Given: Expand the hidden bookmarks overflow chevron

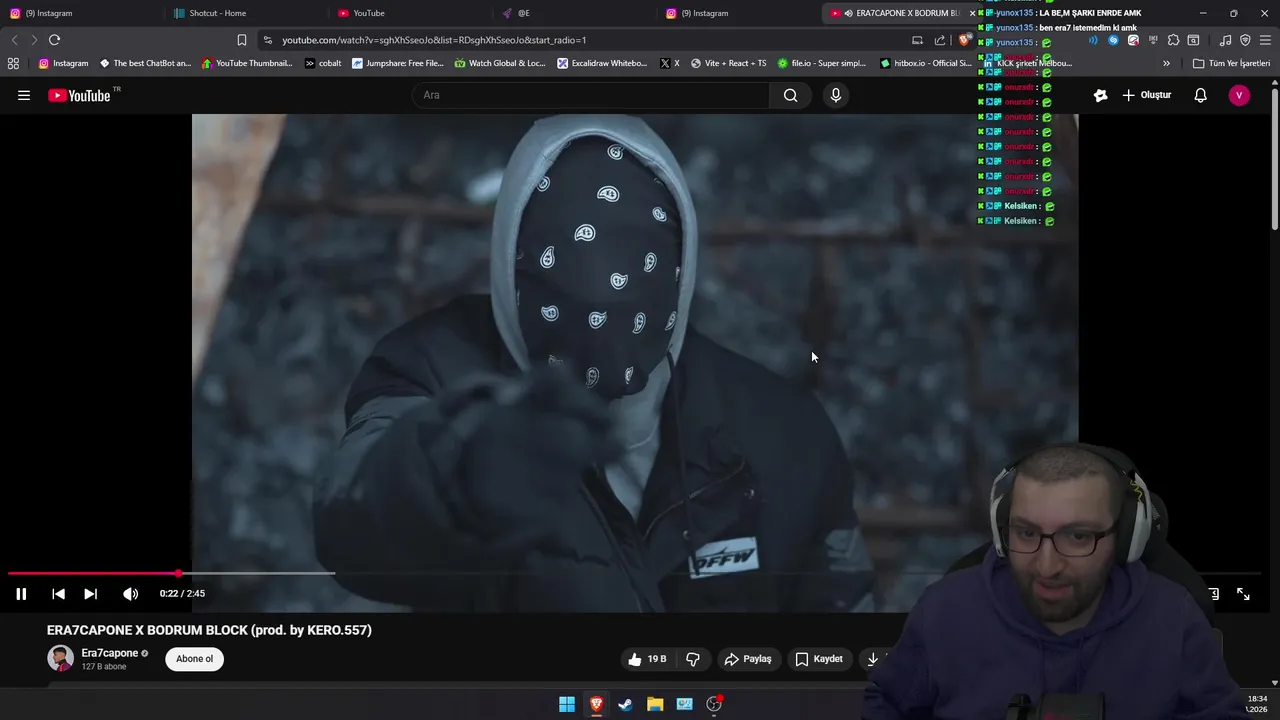Looking at the screenshot, I should [x=1166, y=63].
